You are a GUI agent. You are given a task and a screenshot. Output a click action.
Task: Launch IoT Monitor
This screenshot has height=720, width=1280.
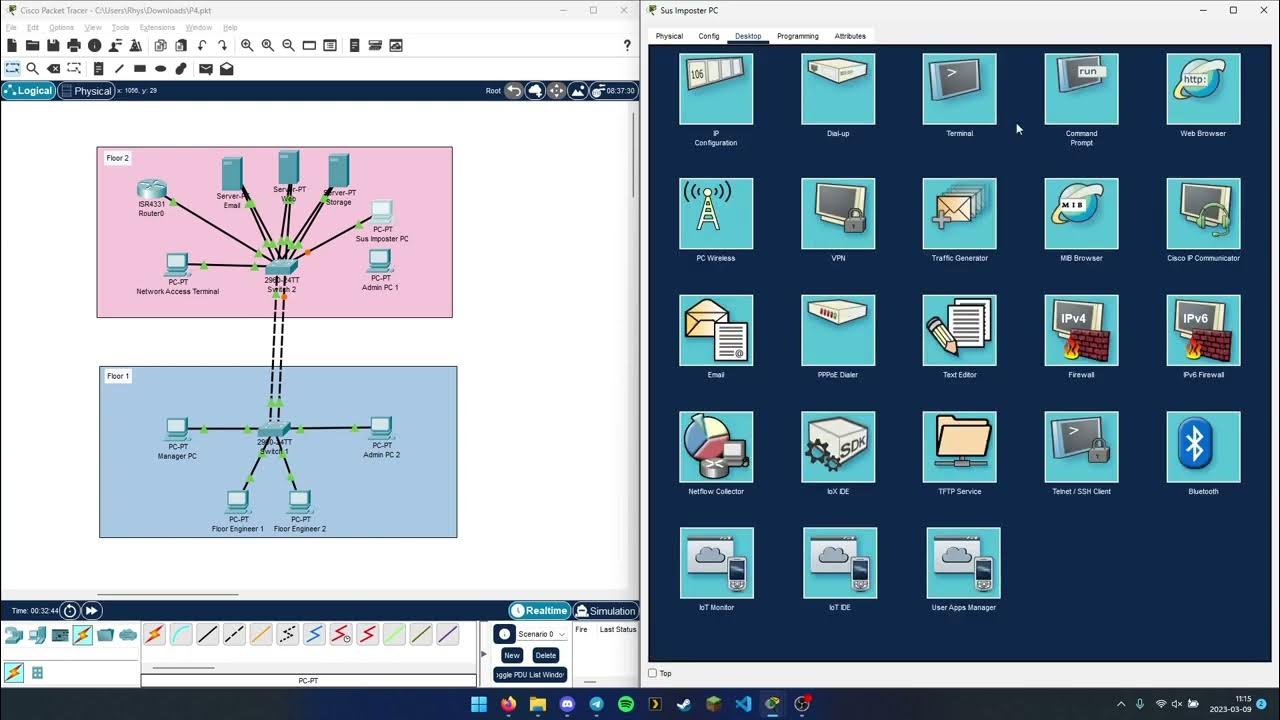(717, 563)
